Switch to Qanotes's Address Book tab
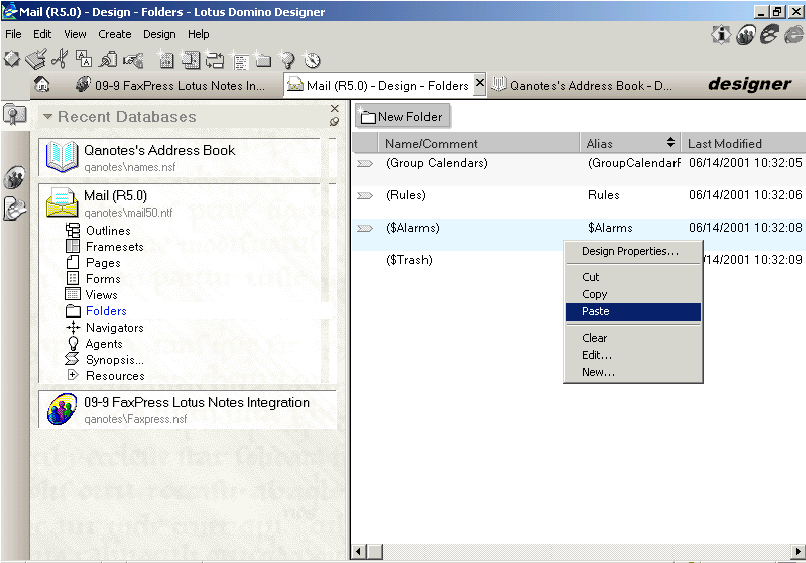806x563 pixels. (590, 85)
